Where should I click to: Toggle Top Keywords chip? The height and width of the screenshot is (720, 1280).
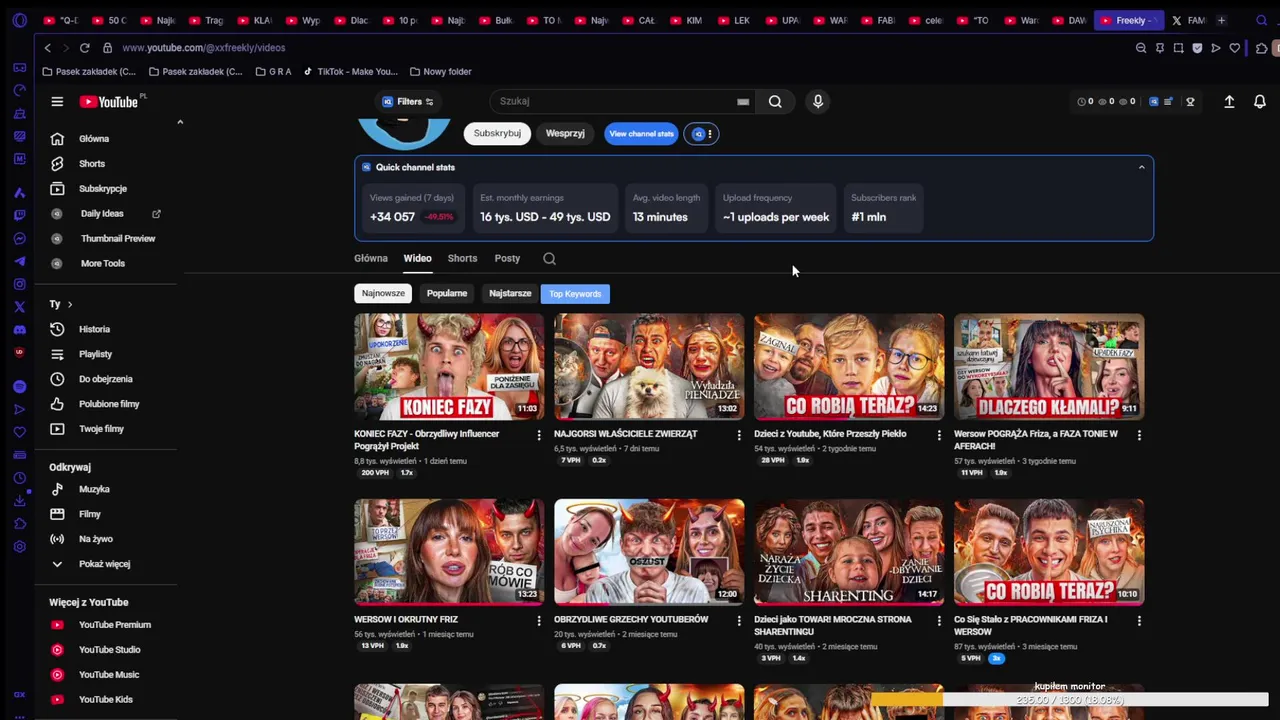tap(575, 294)
